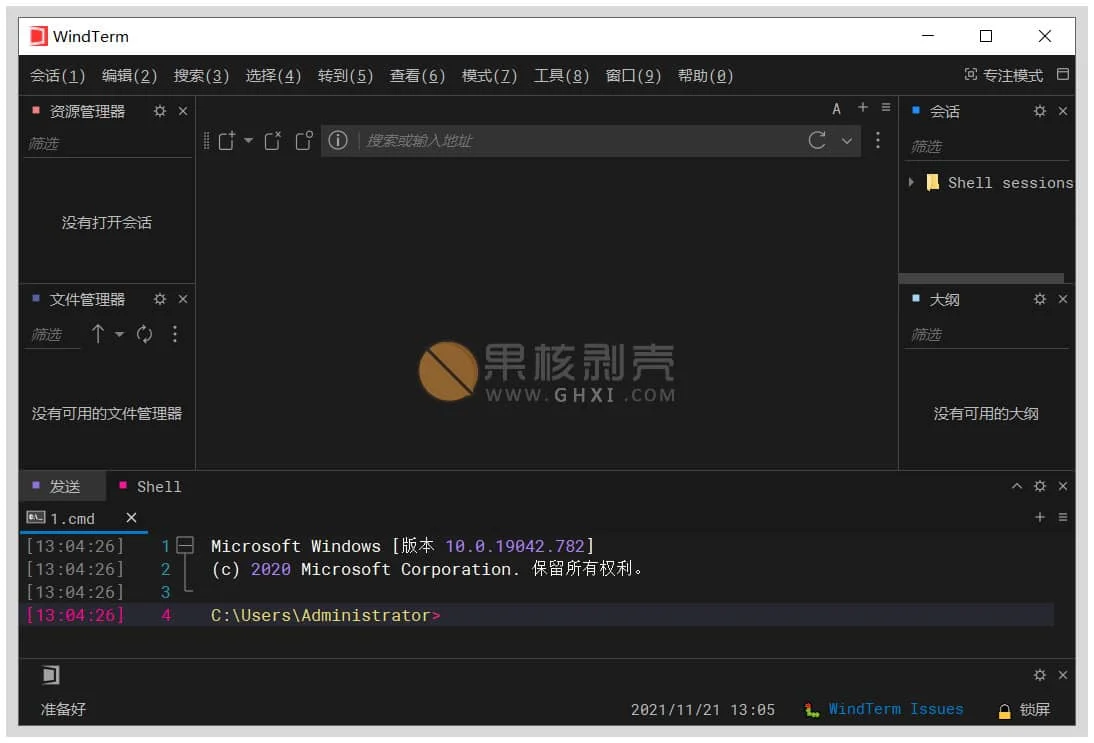Close the 大纲 panel
The image size is (1094, 743).
(1063, 299)
